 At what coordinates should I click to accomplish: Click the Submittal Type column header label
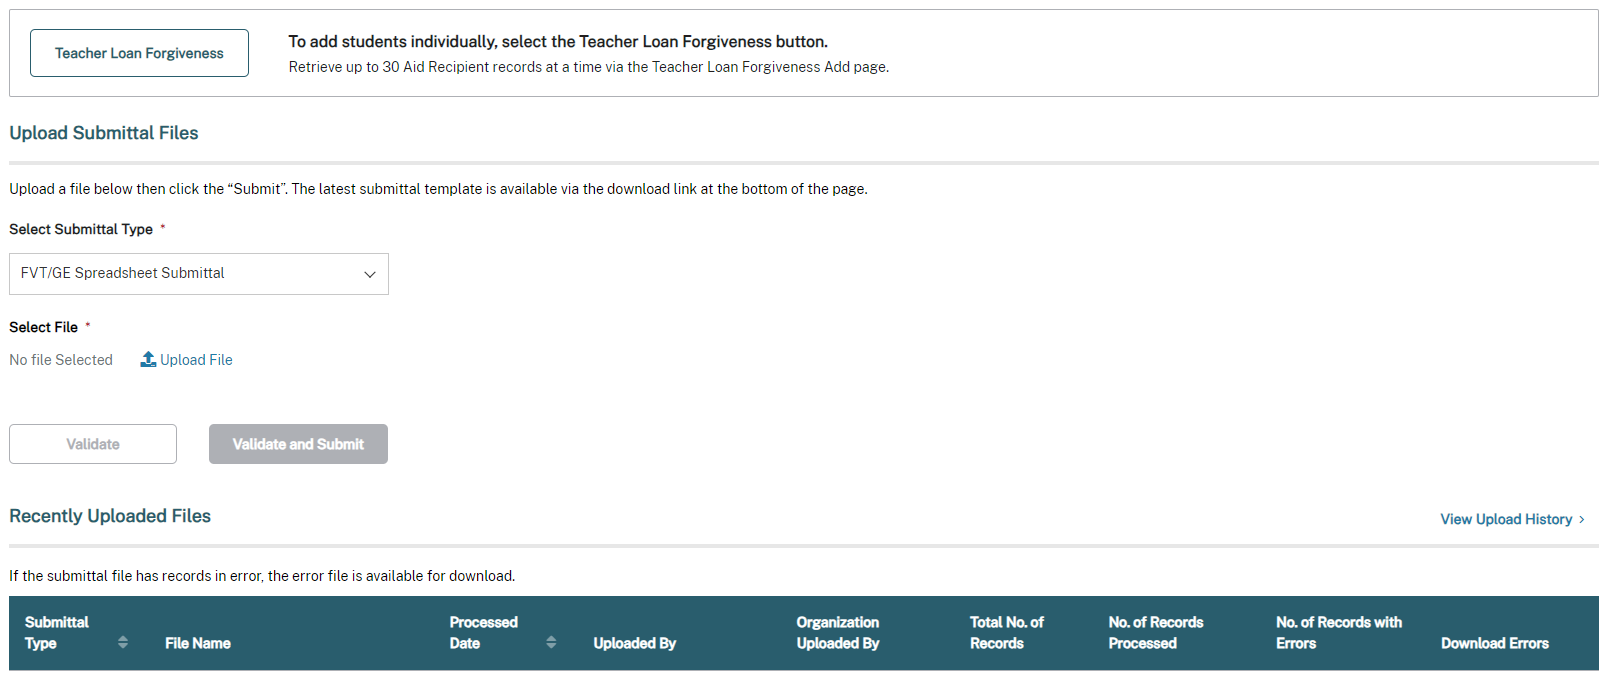[56, 633]
